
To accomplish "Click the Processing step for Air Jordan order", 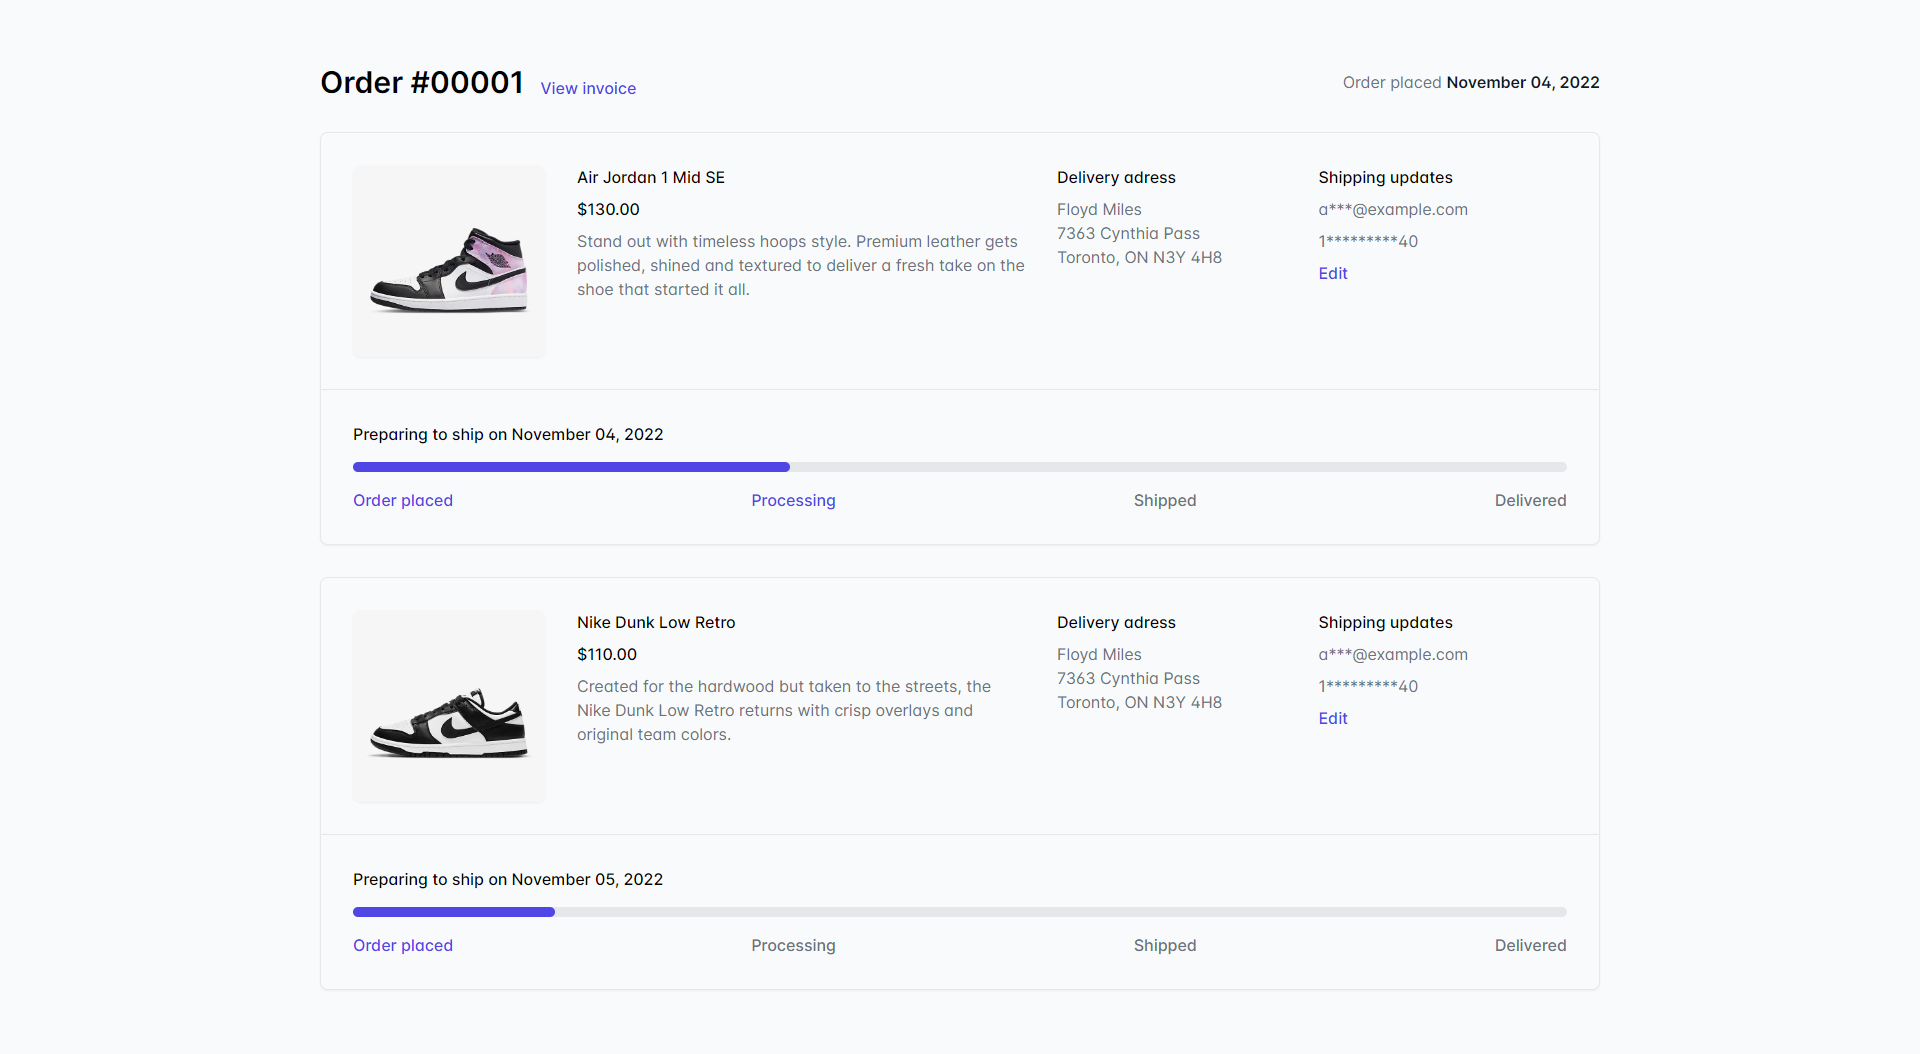I will pyautogui.click(x=792, y=500).
